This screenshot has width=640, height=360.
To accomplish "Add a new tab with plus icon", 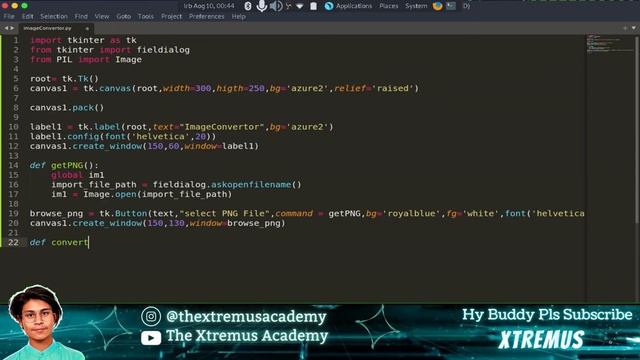I will (624, 28).
